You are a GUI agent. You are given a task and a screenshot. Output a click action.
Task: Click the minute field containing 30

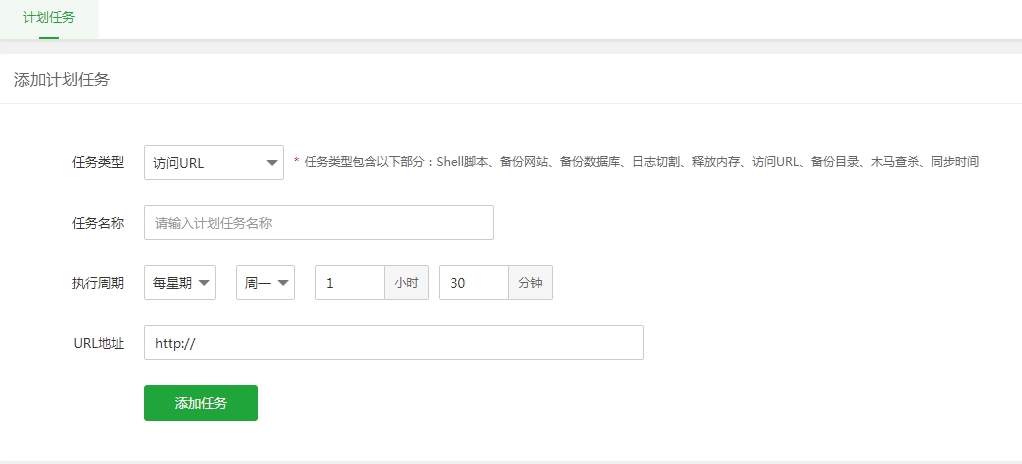click(473, 283)
